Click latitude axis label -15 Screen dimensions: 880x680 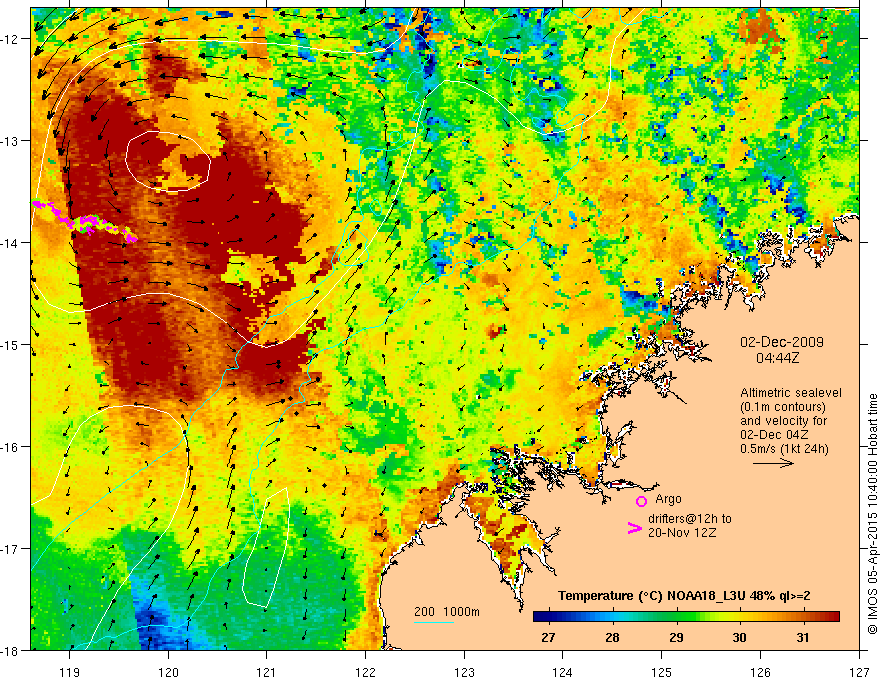pos(10,345)
